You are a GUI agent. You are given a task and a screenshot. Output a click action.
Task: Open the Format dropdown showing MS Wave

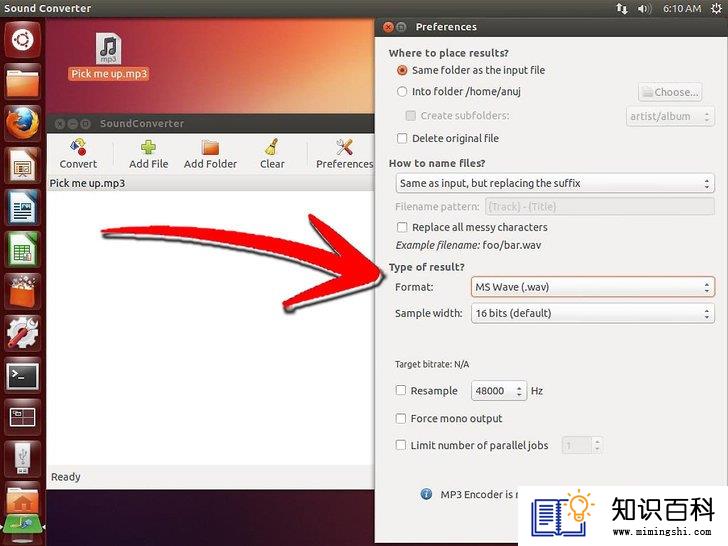click(592, 287)
